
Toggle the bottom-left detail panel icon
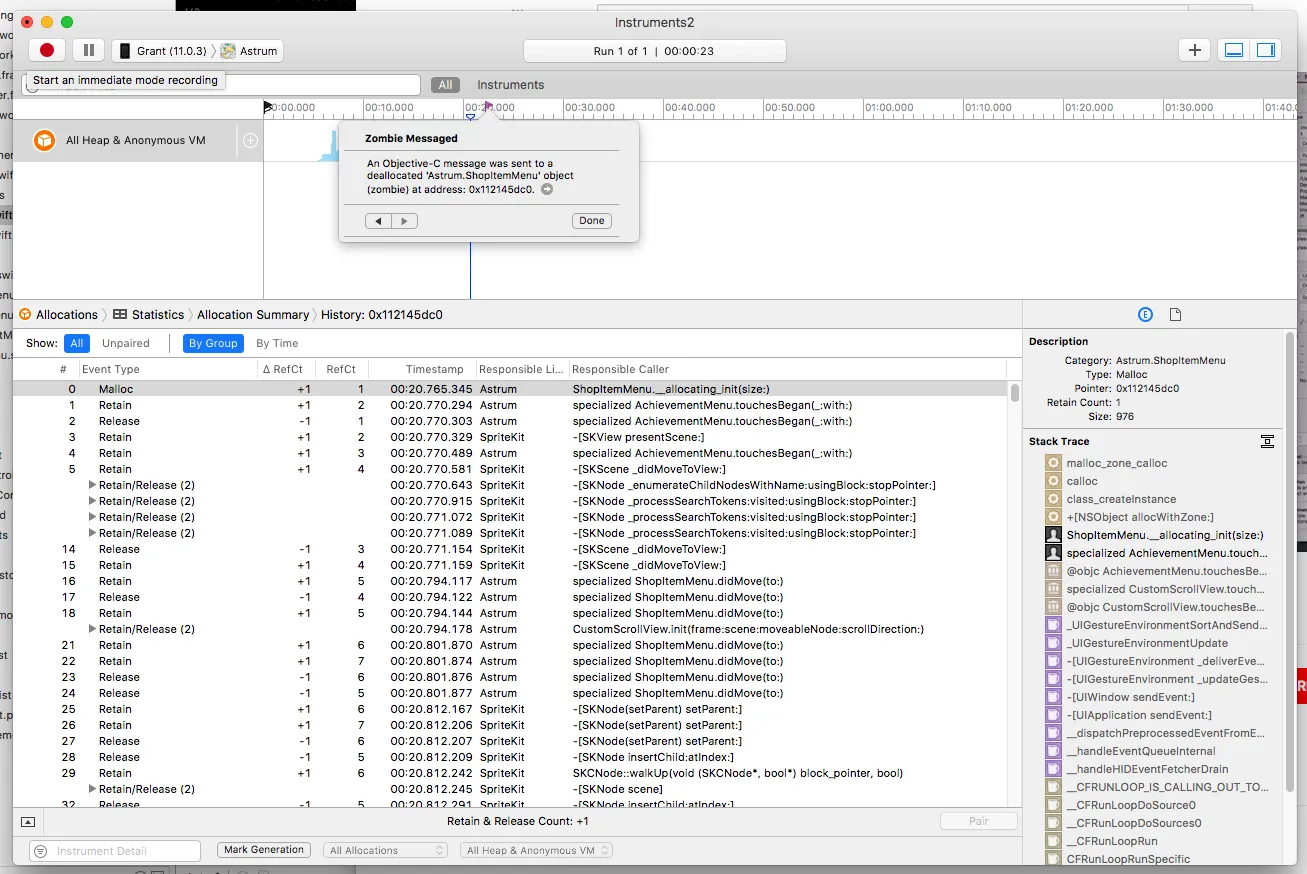coord(28,821)
